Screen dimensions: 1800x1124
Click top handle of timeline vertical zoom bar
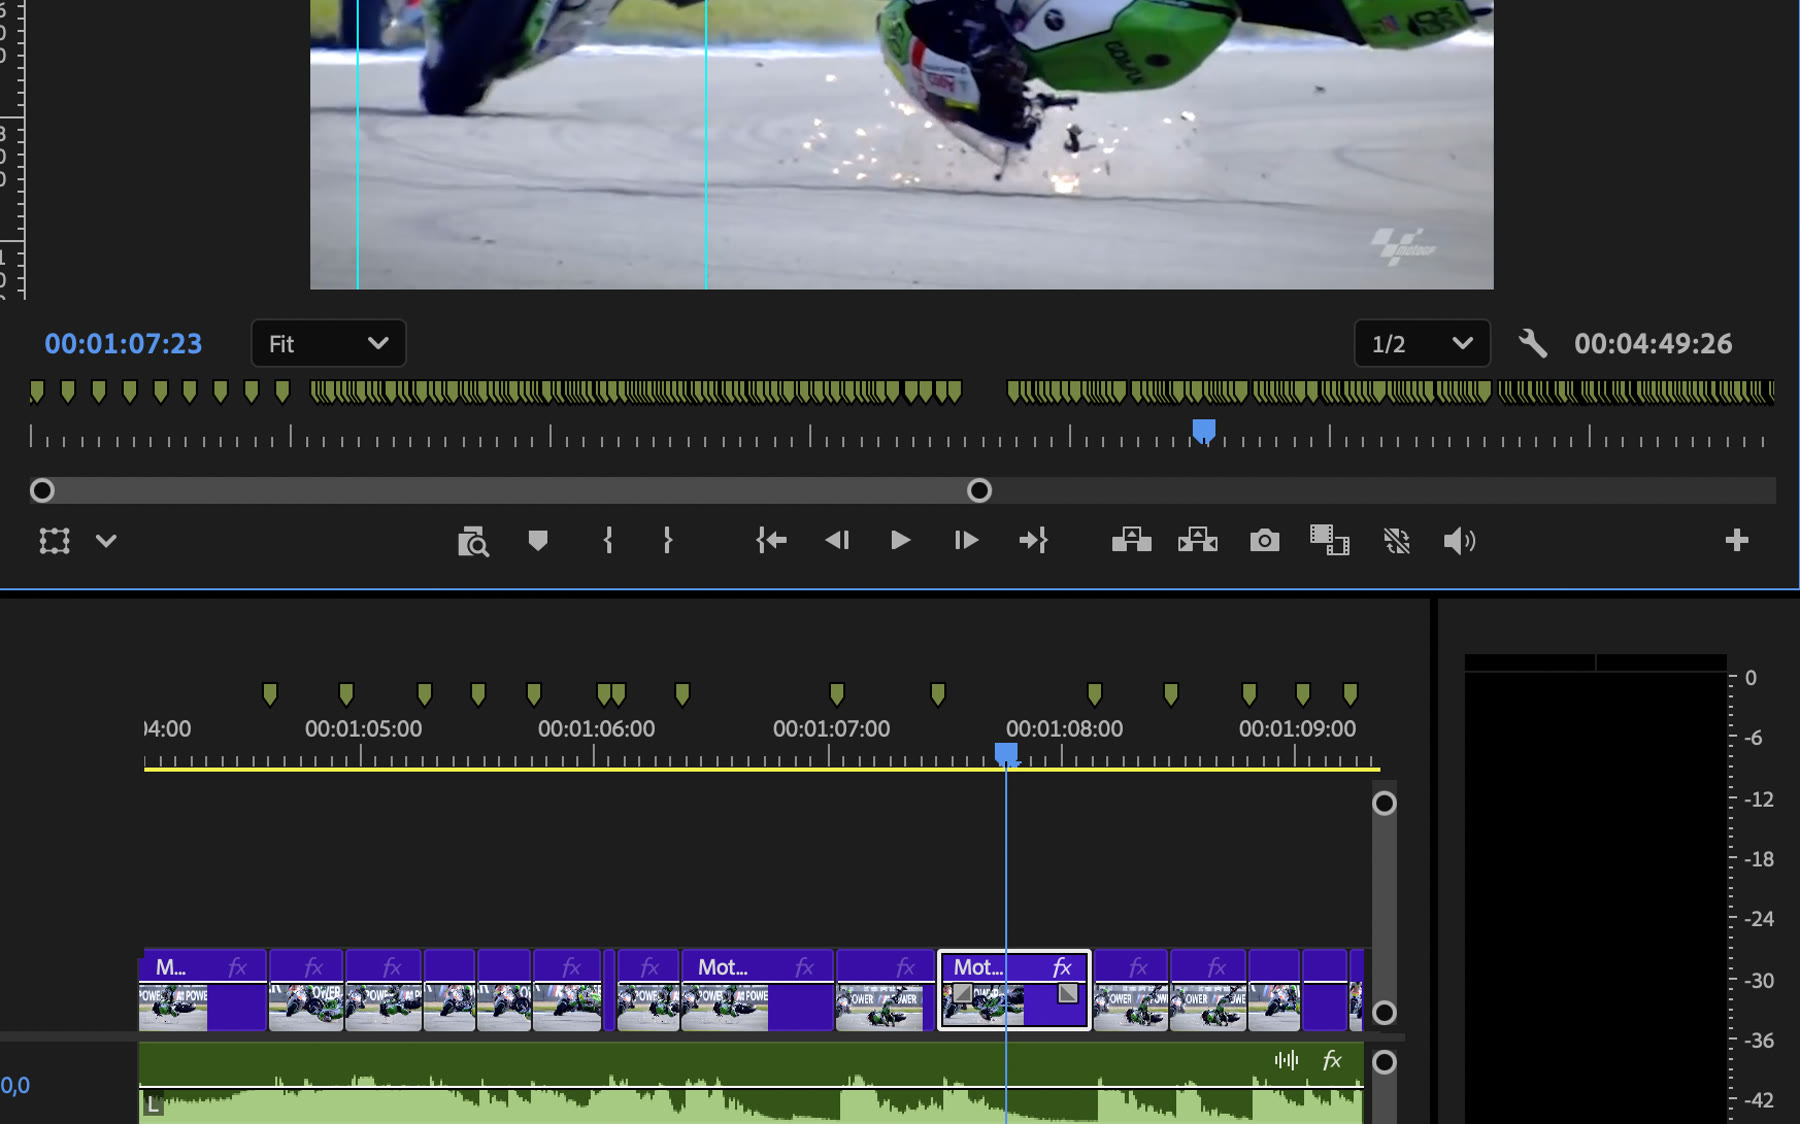point(1384,803)
